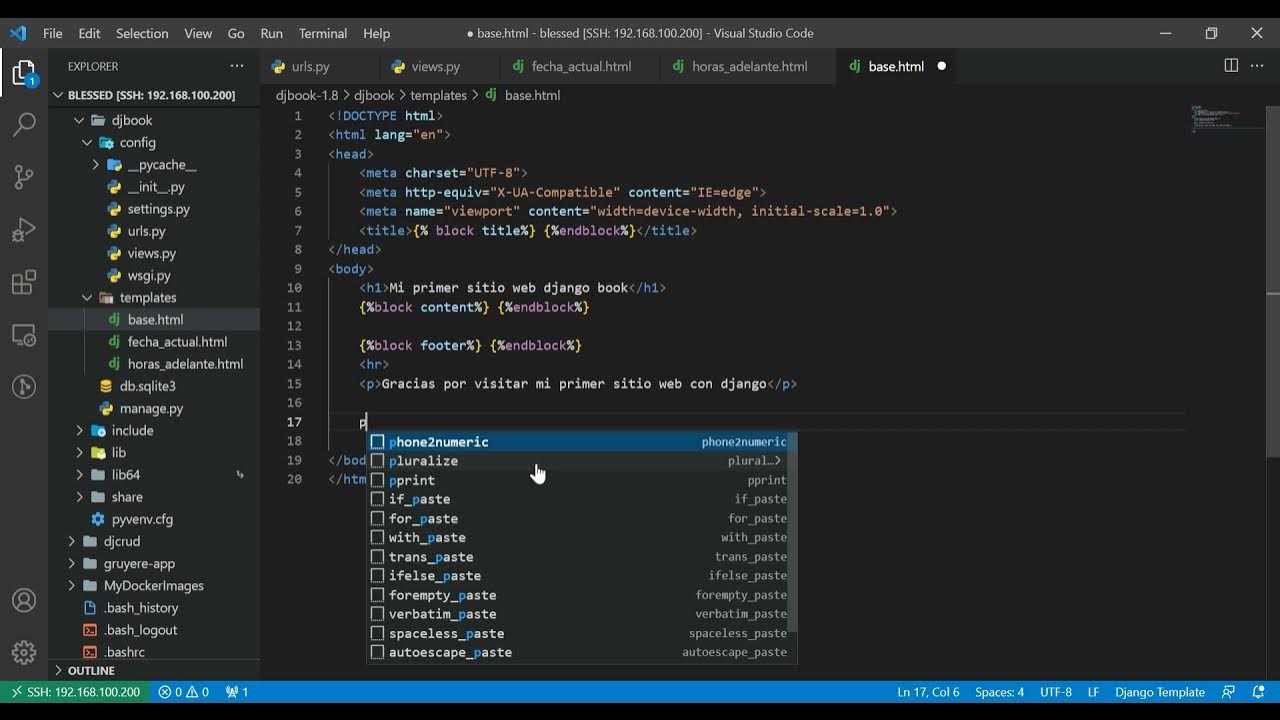Image resolution: width=1280 pixels, height=720 pixels.
Task: Change encoding via UTF-8 status
Action: 1055,692
